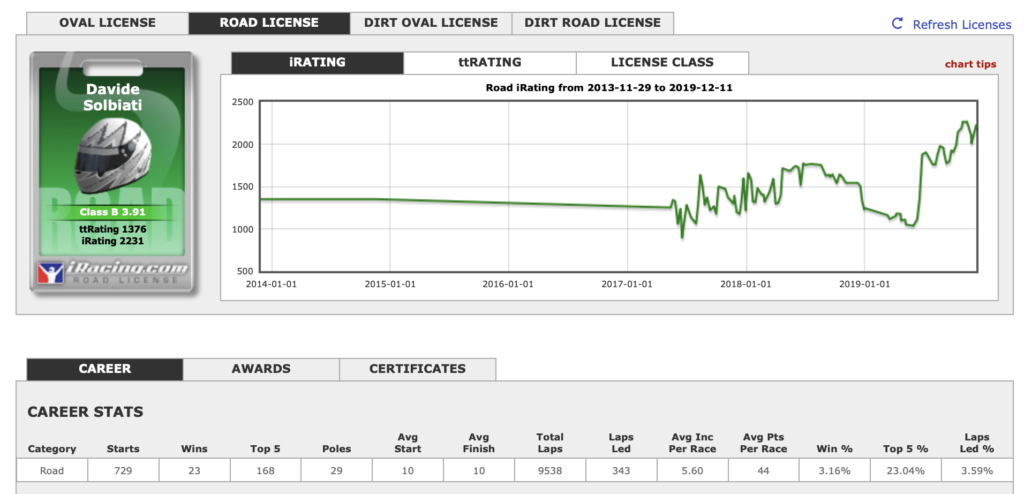
Task: Click the 2016-01-01 axis label
Action: [508, 284]
